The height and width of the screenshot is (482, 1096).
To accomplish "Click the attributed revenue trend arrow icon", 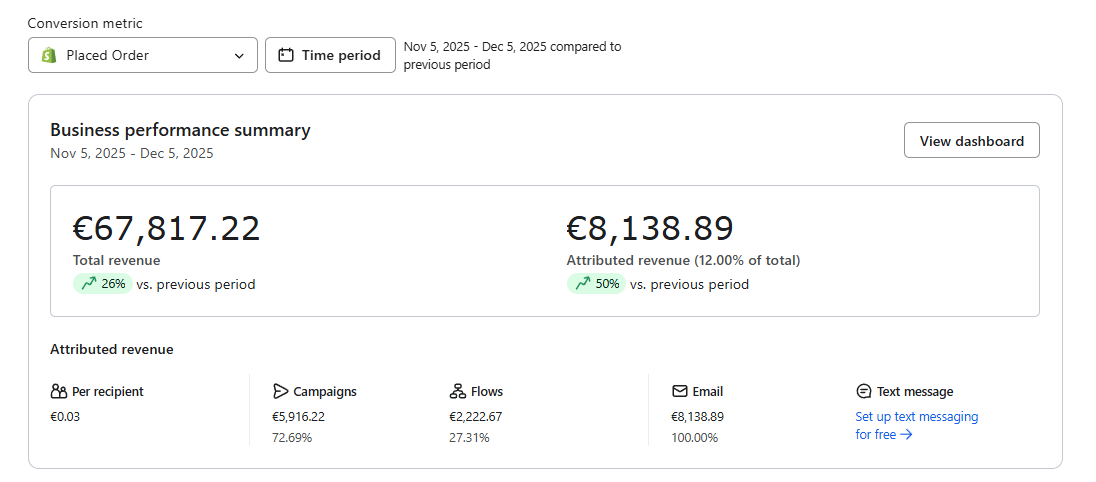I will (x=582, y=284).
